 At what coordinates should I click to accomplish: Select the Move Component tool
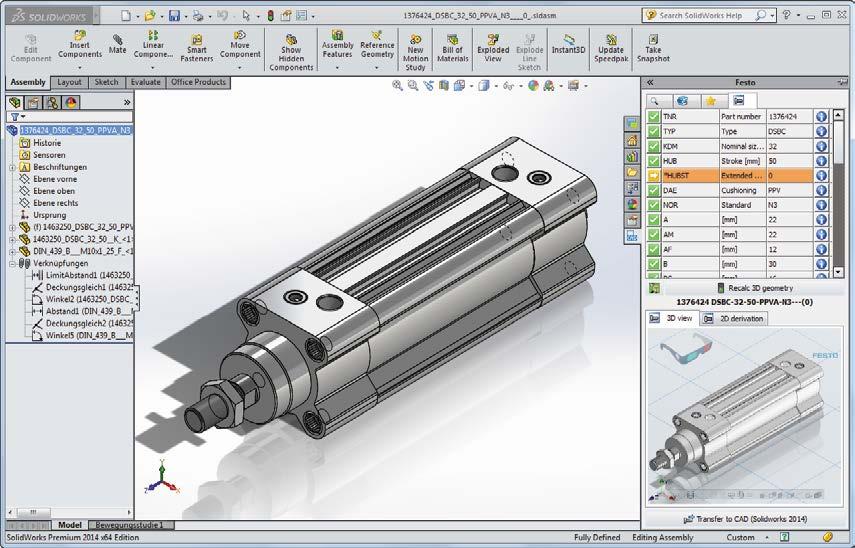[x=240, y=44]
